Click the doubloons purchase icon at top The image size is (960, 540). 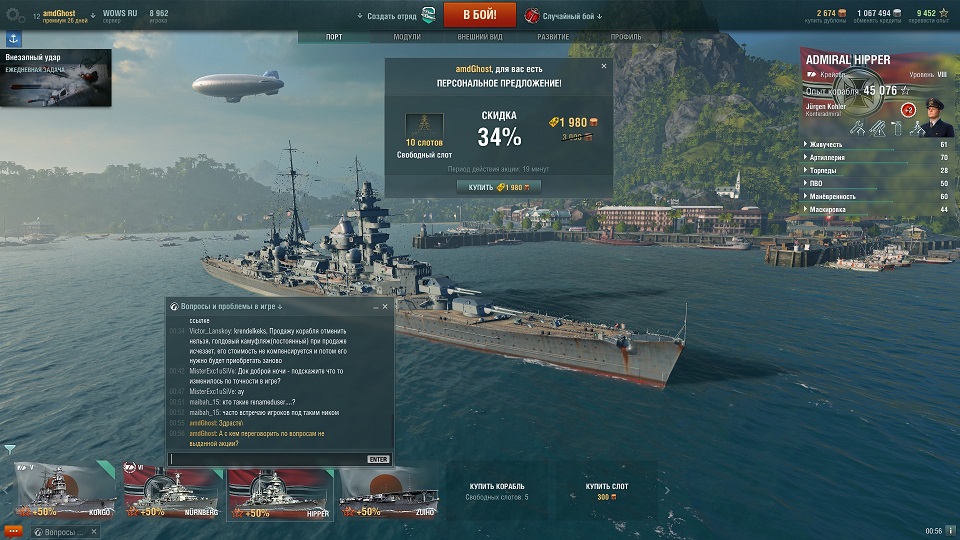click(x=842, y=13)
